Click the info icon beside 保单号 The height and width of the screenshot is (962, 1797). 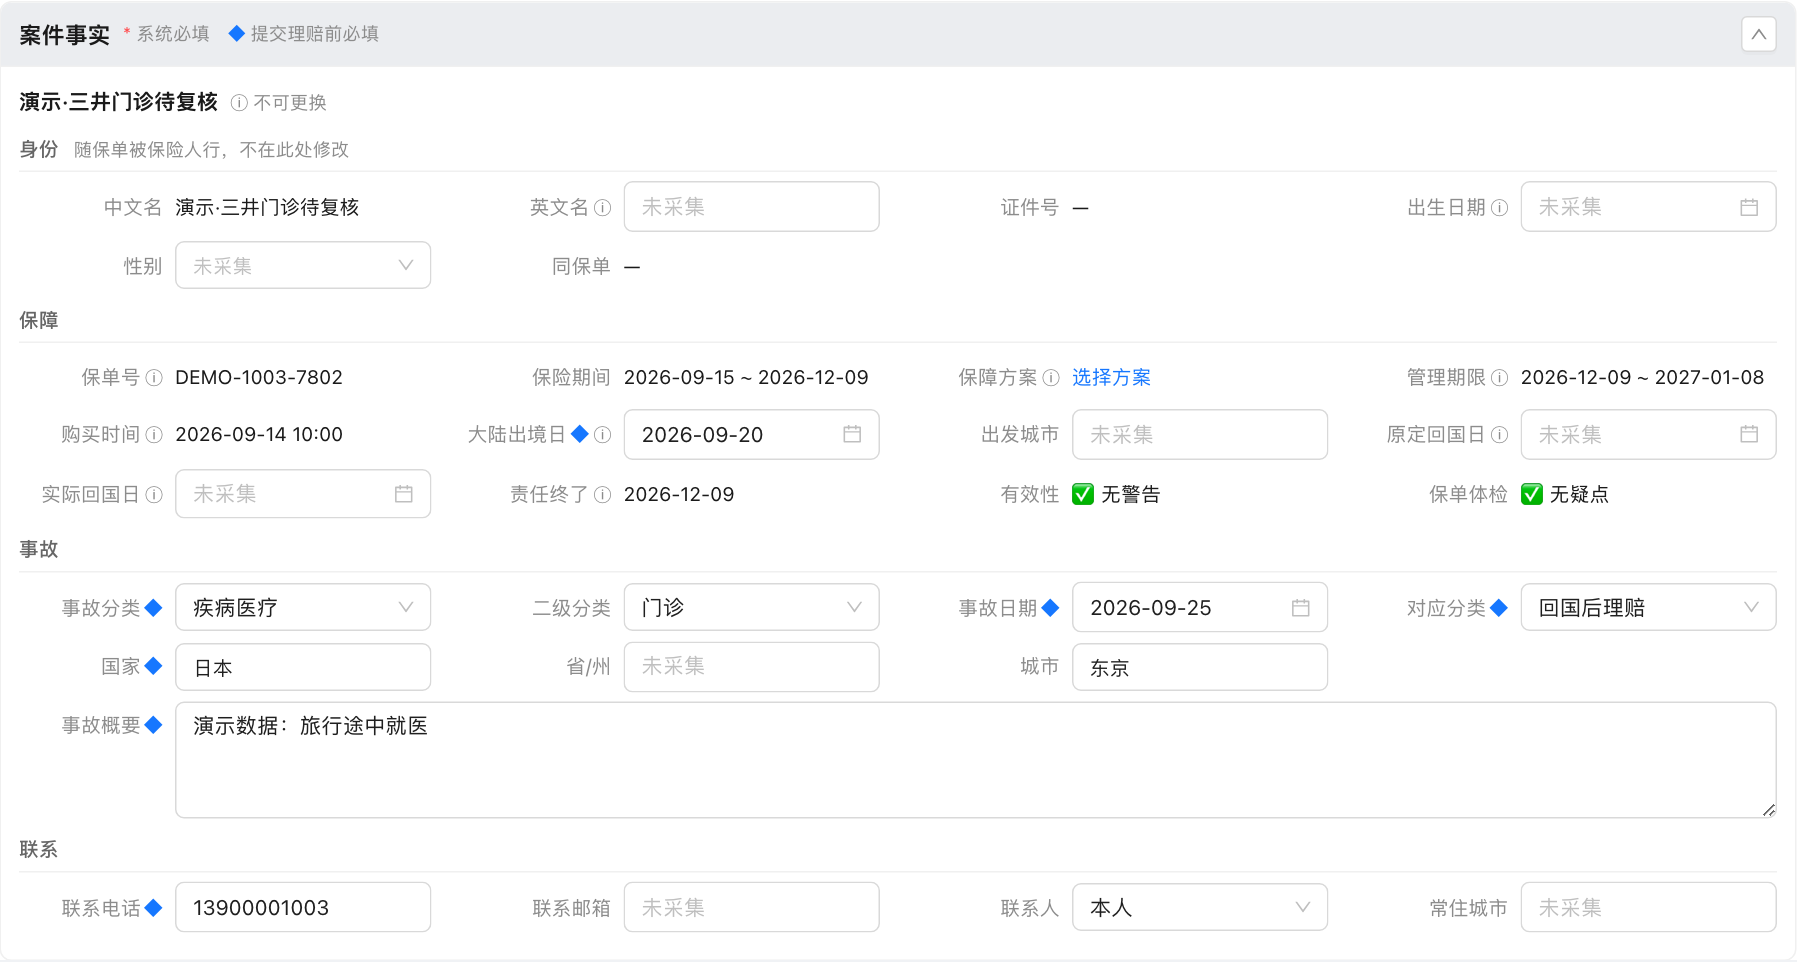[x=154, y=377]
